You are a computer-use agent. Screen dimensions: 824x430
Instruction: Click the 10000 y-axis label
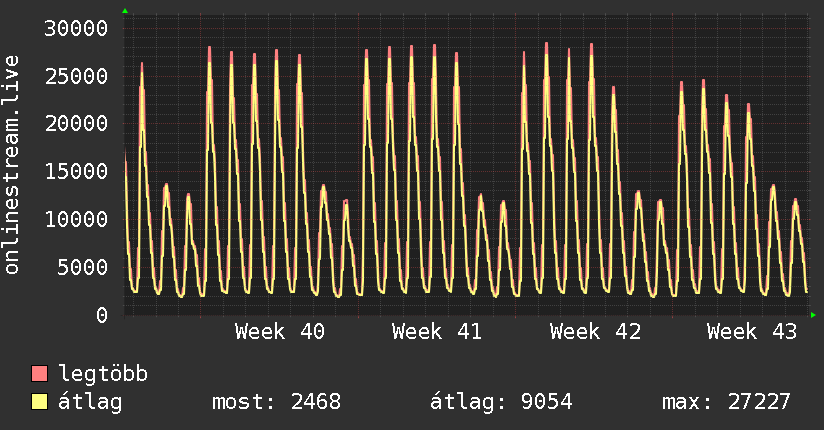point(76,220)
